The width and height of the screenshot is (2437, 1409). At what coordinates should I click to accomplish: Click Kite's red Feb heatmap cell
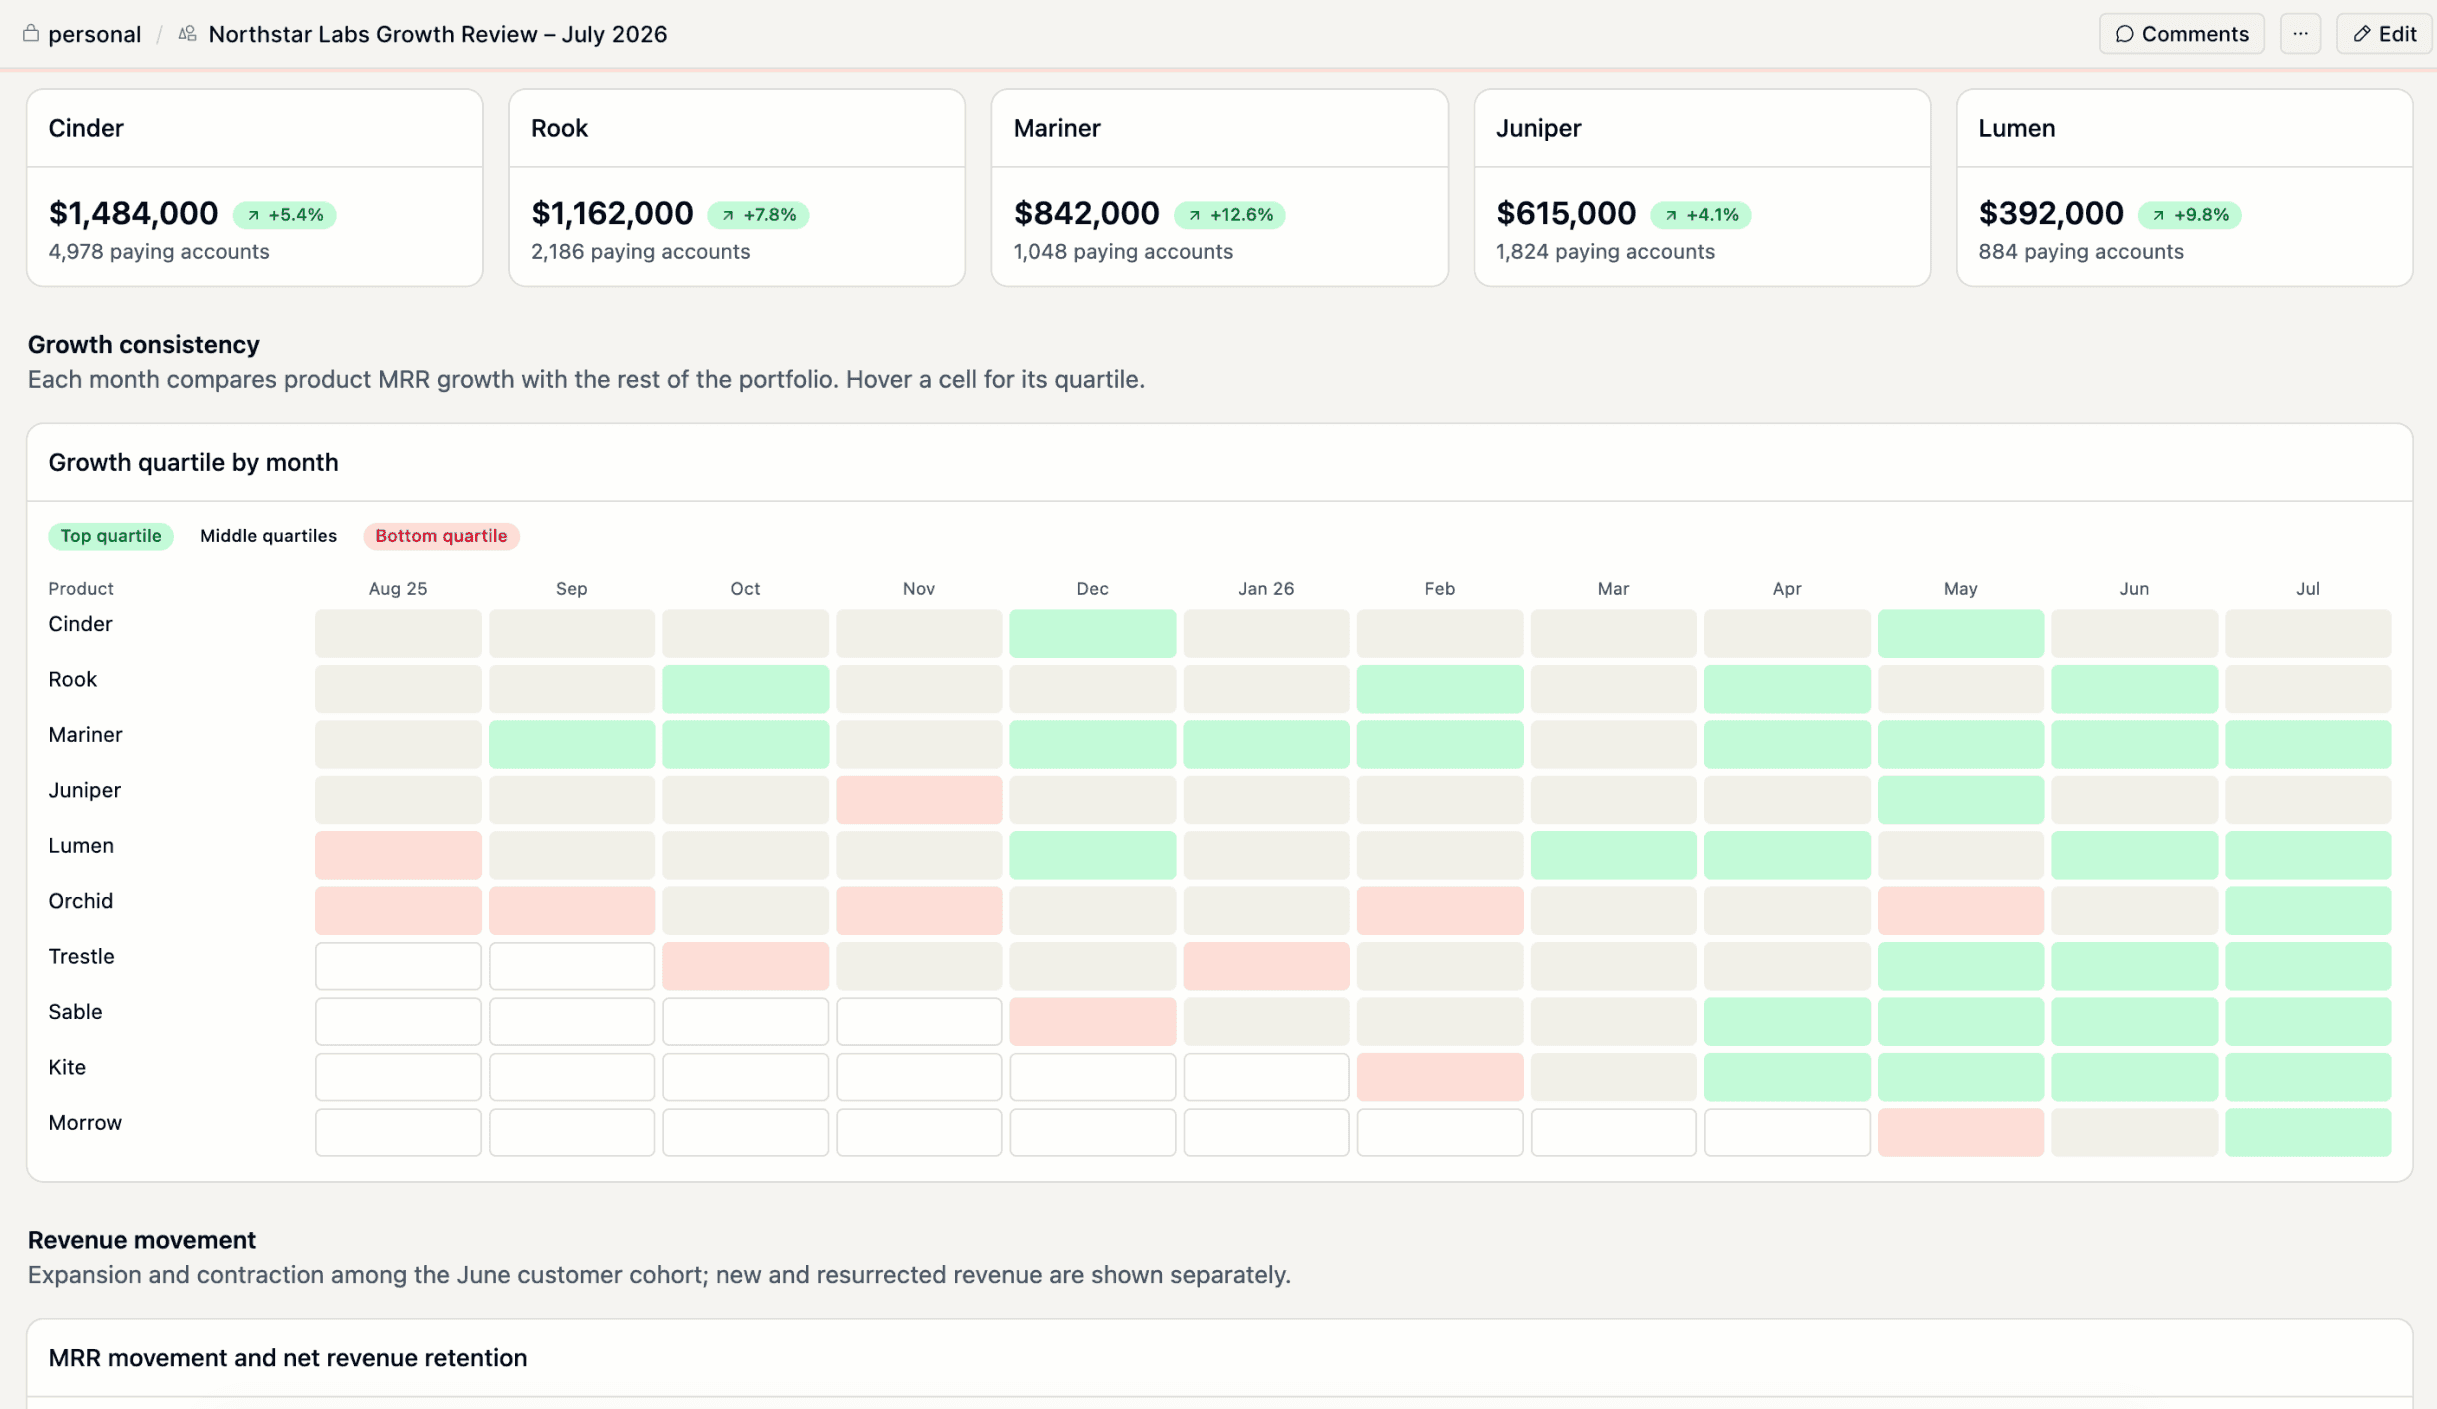point(1440,1077)
